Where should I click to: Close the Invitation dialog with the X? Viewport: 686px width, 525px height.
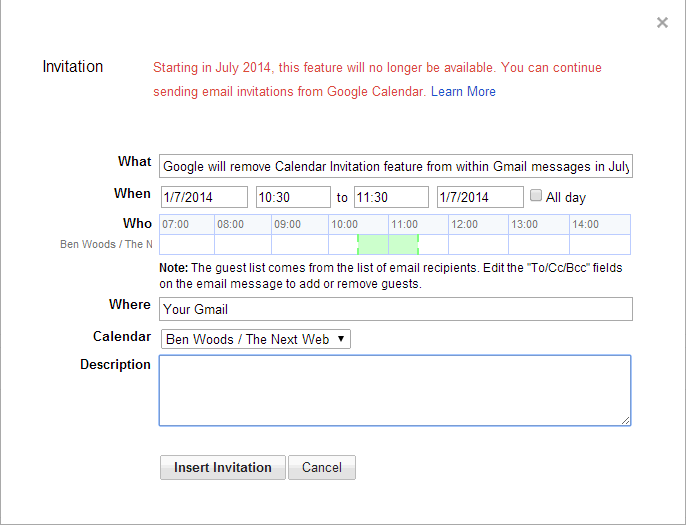pos(662,22)
